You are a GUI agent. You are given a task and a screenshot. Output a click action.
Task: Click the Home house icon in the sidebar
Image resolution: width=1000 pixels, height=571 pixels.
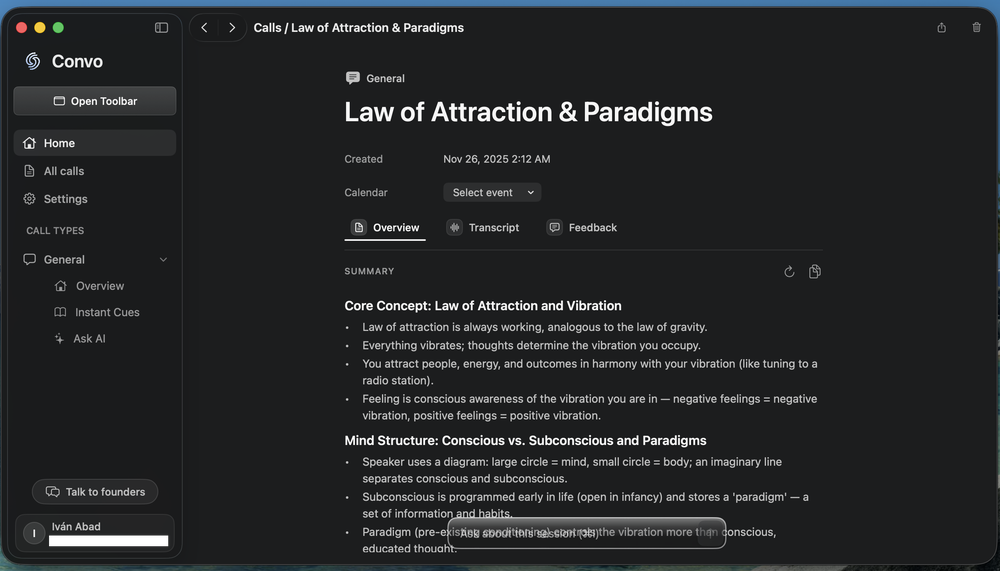pos(29,143)
